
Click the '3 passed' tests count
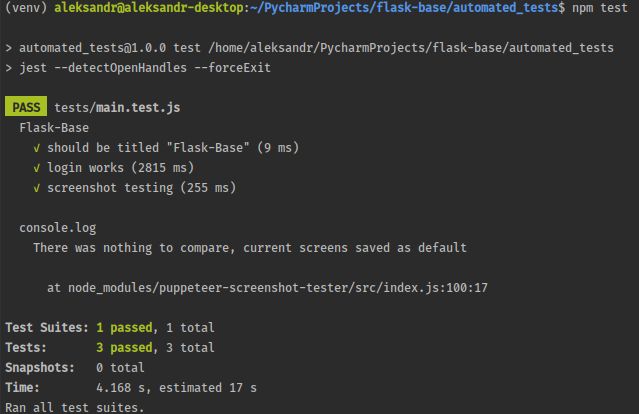point(124,348)
